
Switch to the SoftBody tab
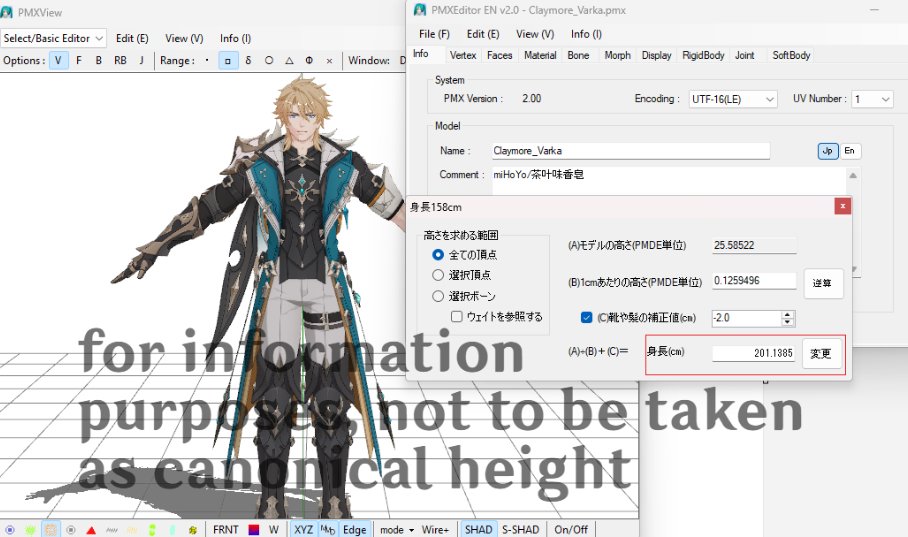coord(791,55)
